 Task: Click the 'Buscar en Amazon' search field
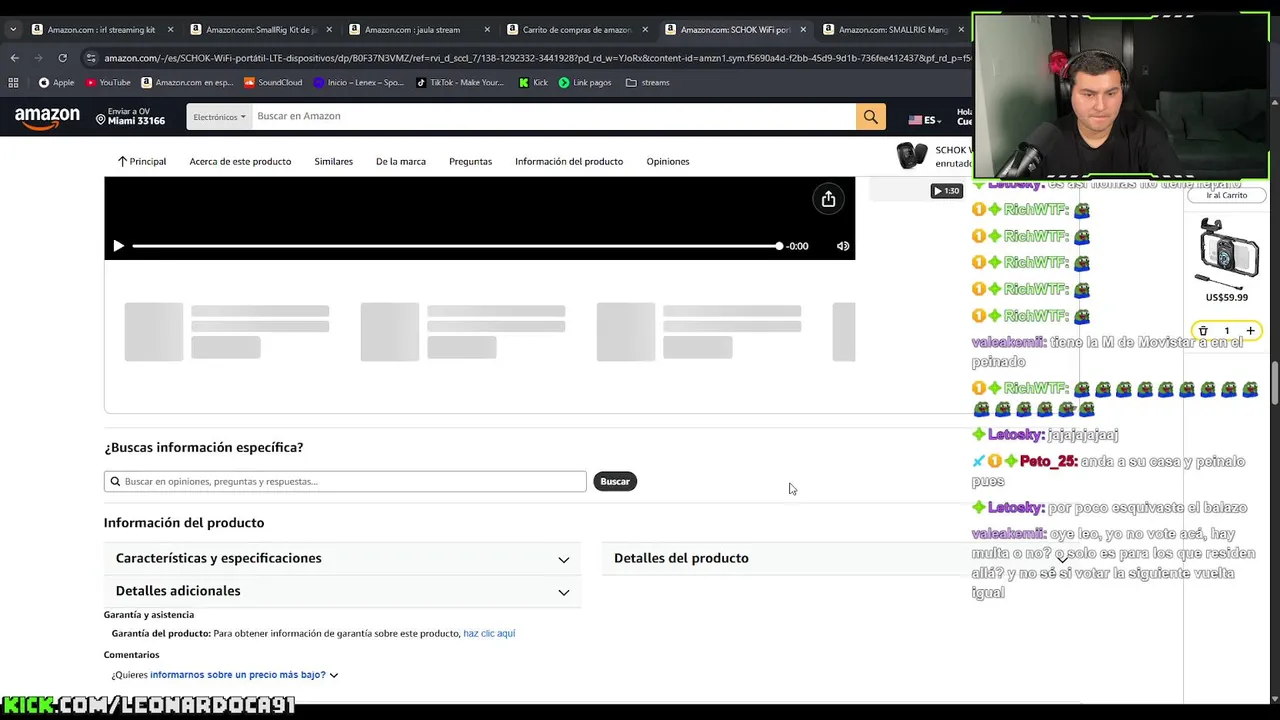point(553,117)
